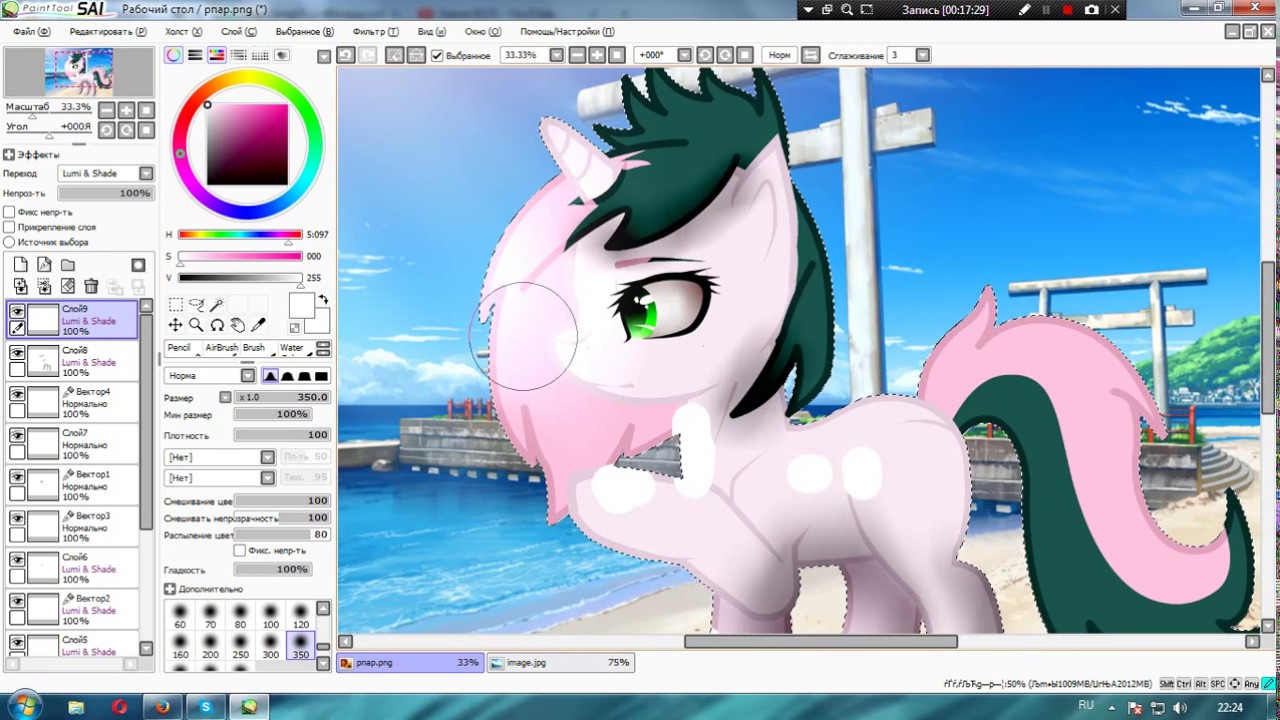Select Источник выбора radio option
The width and height of the screenshot is (1280, 720).
point(9,242)
